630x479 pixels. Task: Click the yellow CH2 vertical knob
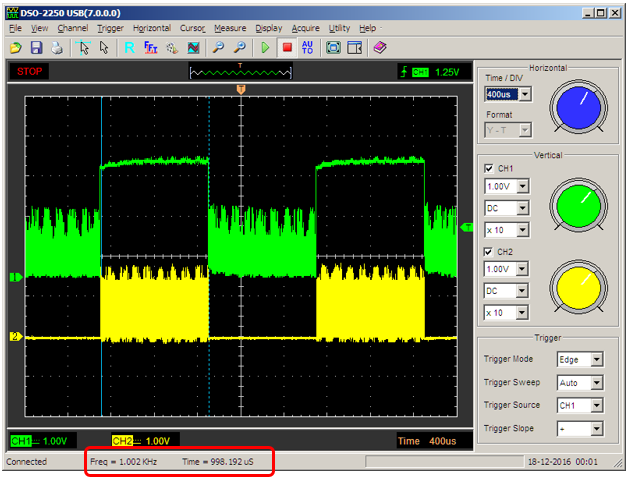(x=578, y=288)
